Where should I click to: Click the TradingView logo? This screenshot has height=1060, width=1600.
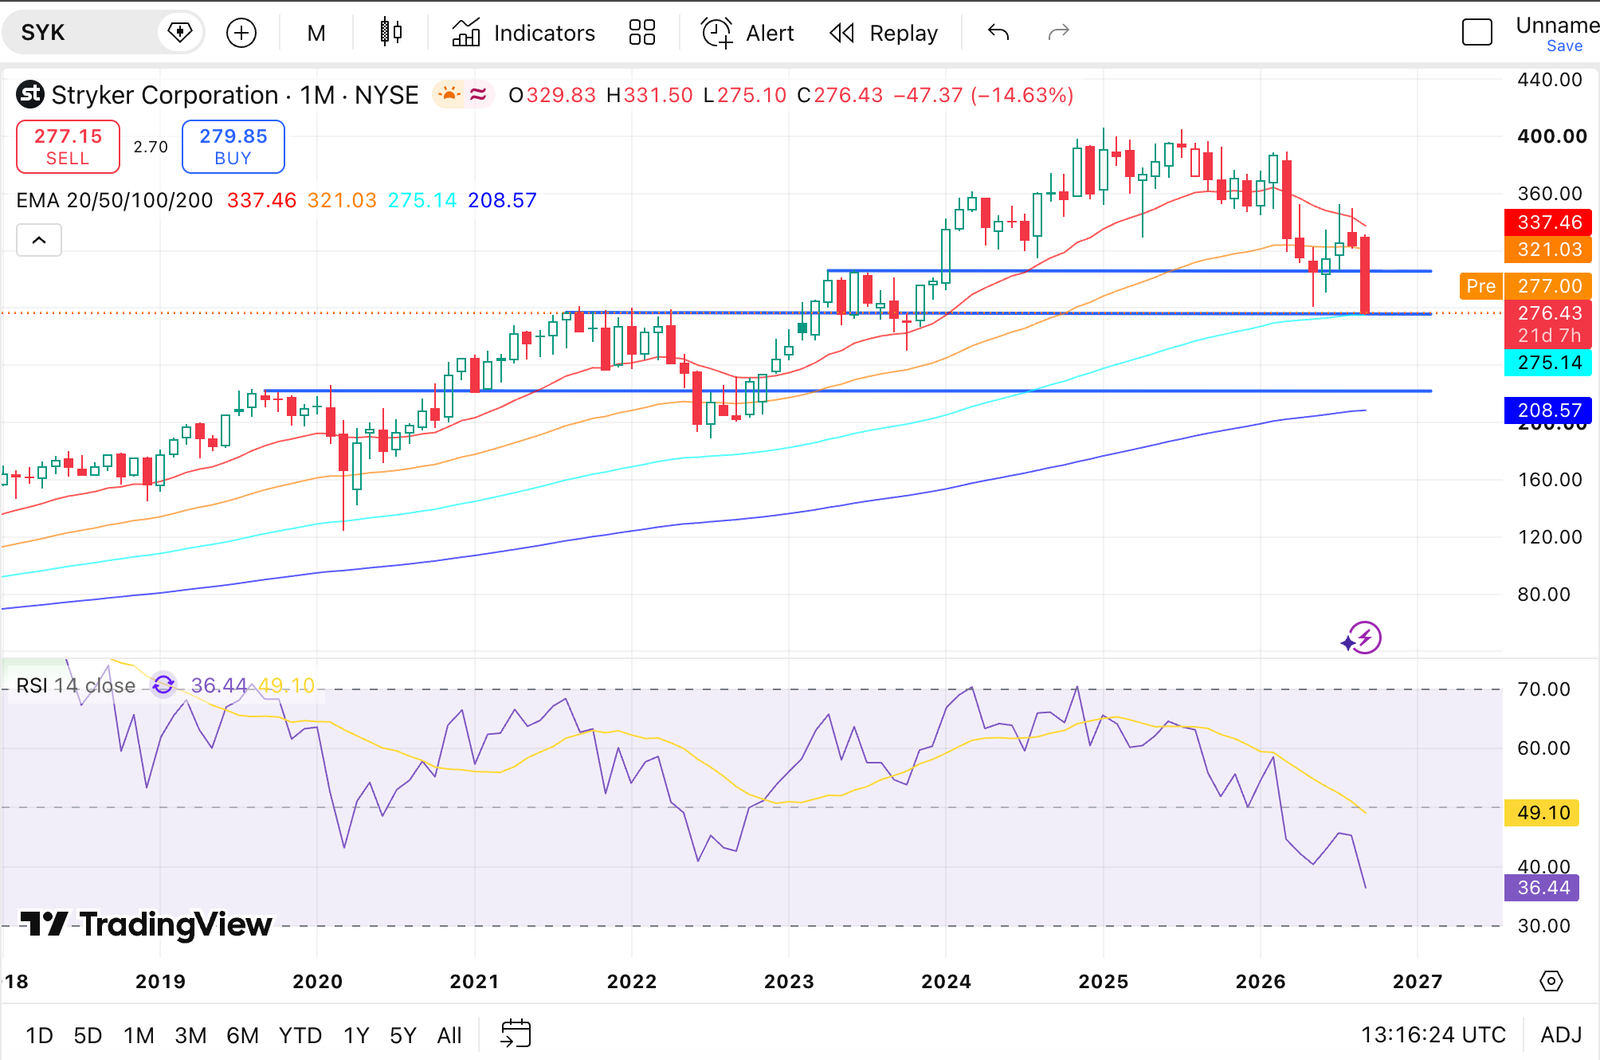(146, 924)
